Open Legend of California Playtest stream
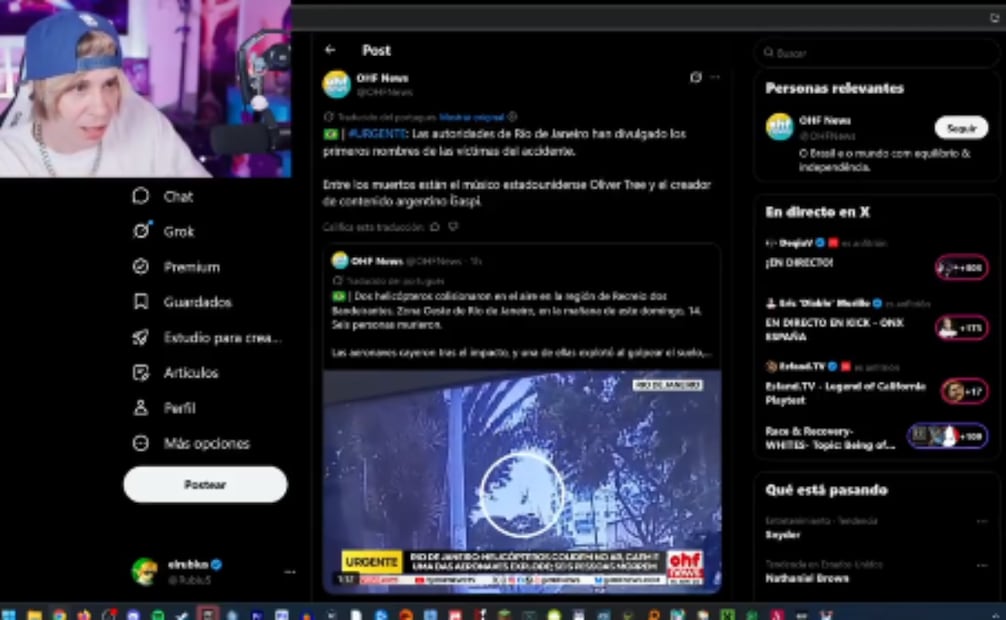Screen dimensions: 1006x620 coord(846,393)
